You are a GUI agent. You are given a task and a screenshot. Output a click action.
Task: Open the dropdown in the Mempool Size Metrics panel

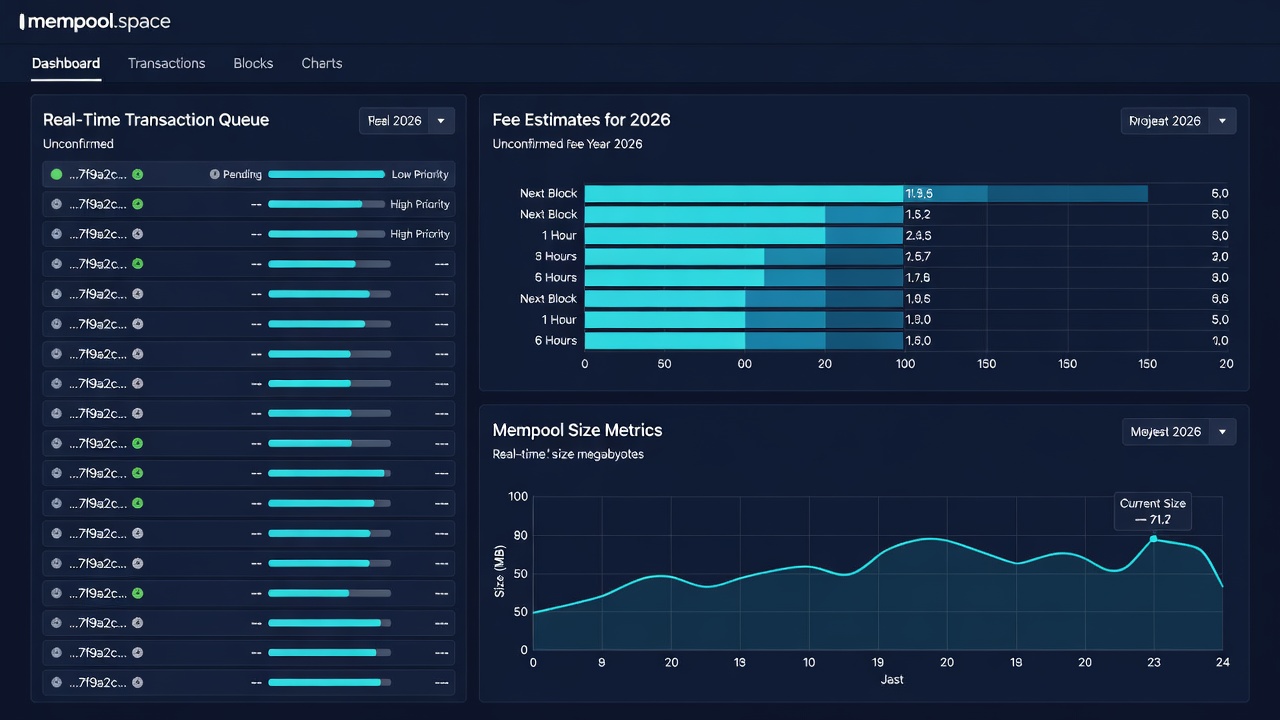tap(1178, 432)
